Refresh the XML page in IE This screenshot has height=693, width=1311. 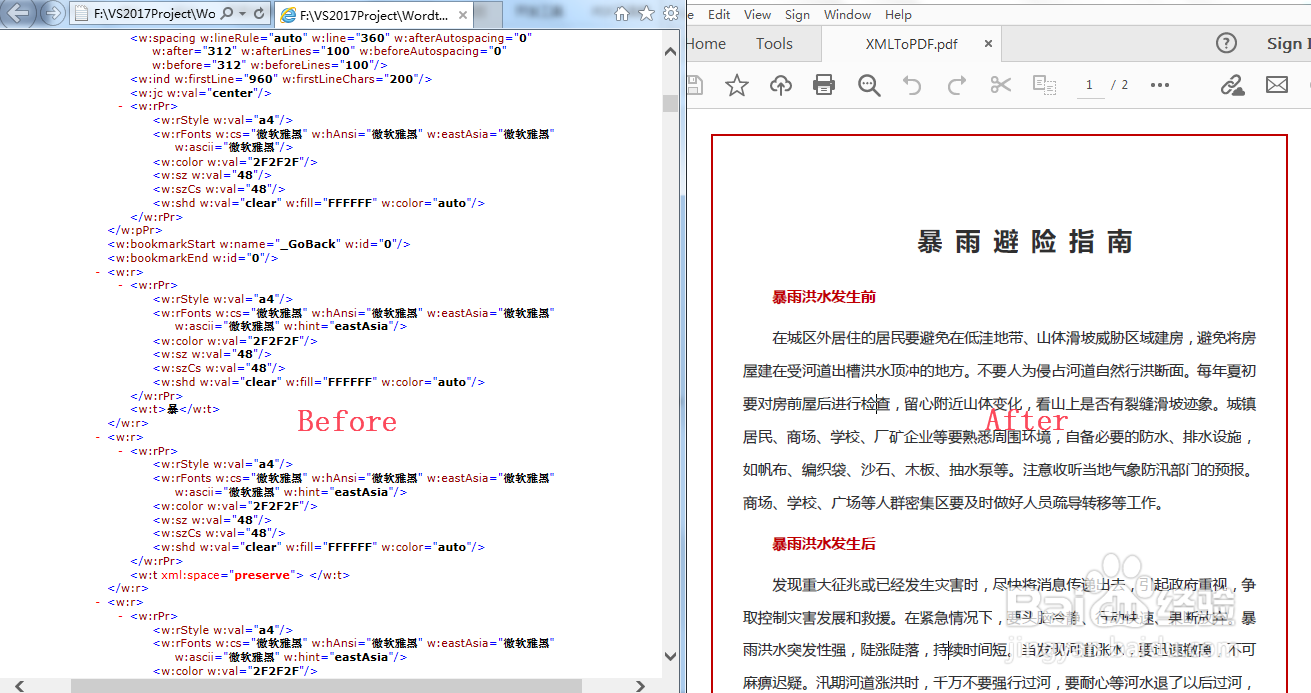[x=260, y=14]
